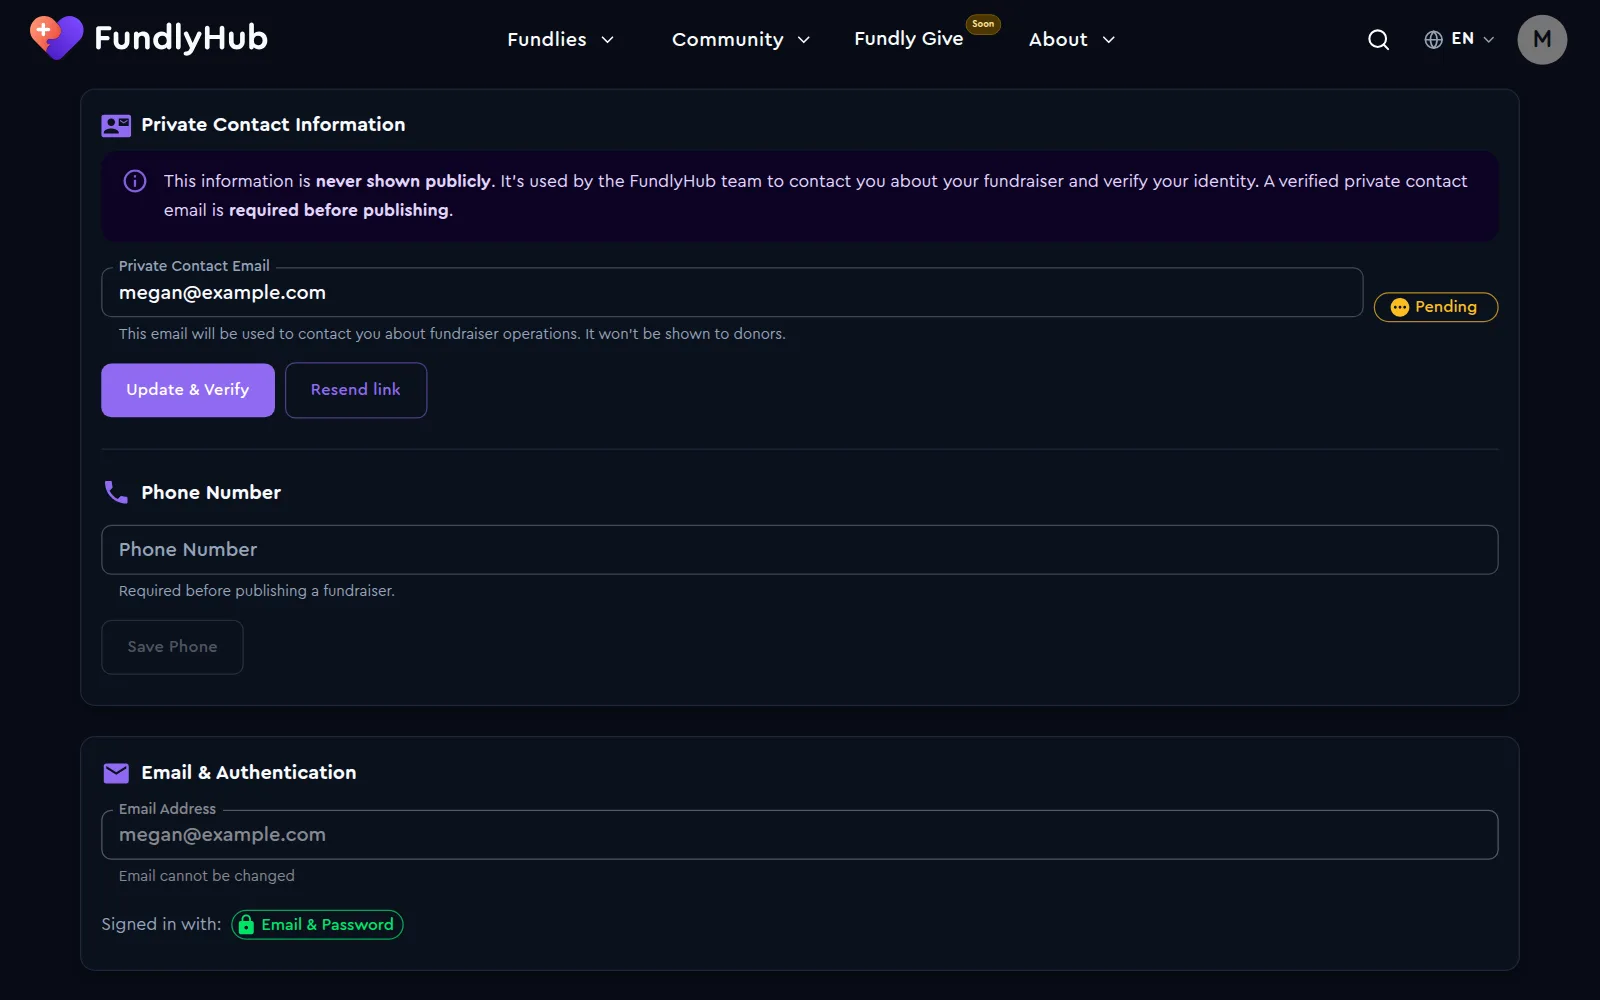Open the Community menu
The width and height of the screenshot is (1600, 1000).
tap(741, 40)
